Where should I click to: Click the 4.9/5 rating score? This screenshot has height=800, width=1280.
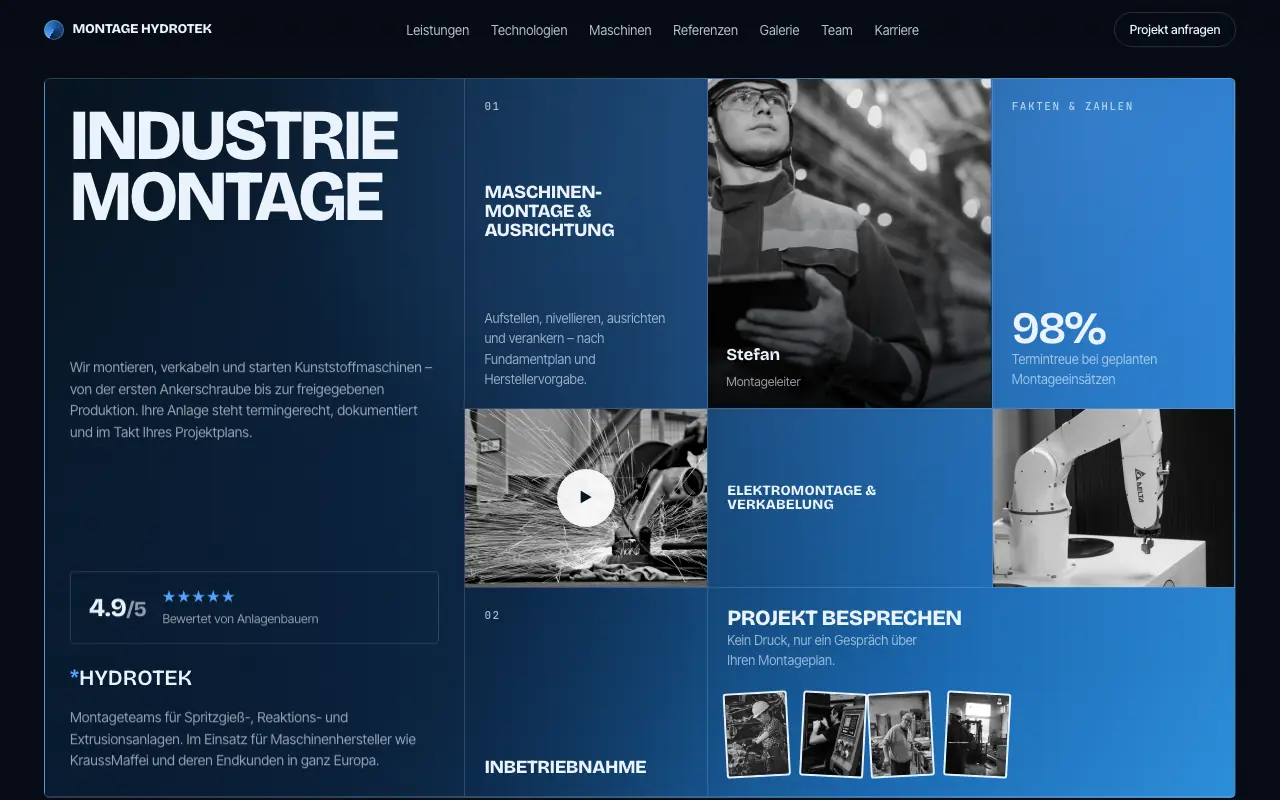point(117,608)
